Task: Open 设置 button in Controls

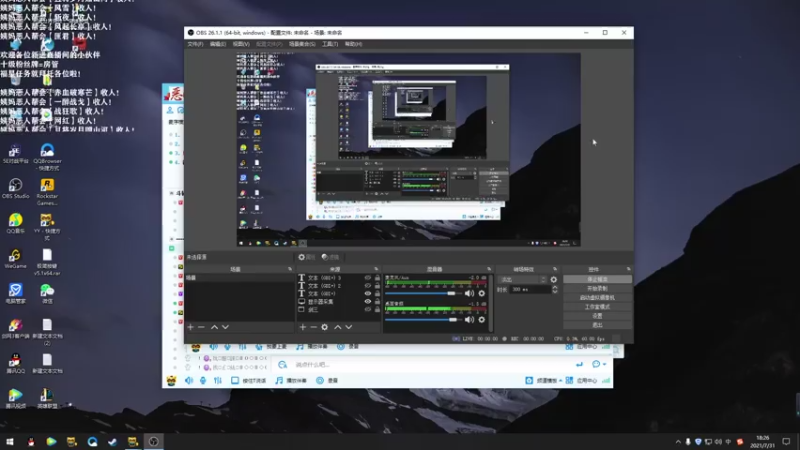Action: coord(597,316)
